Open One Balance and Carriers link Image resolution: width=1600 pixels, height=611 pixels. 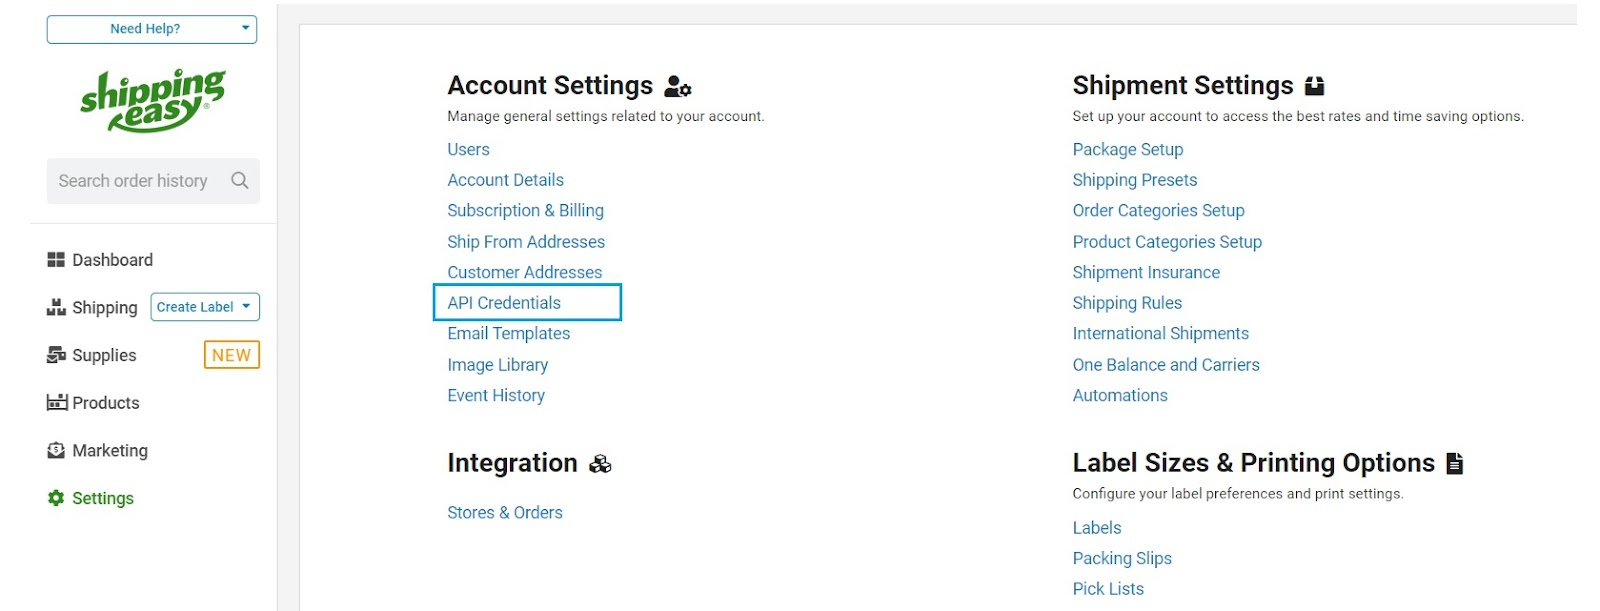point(1166,365)
